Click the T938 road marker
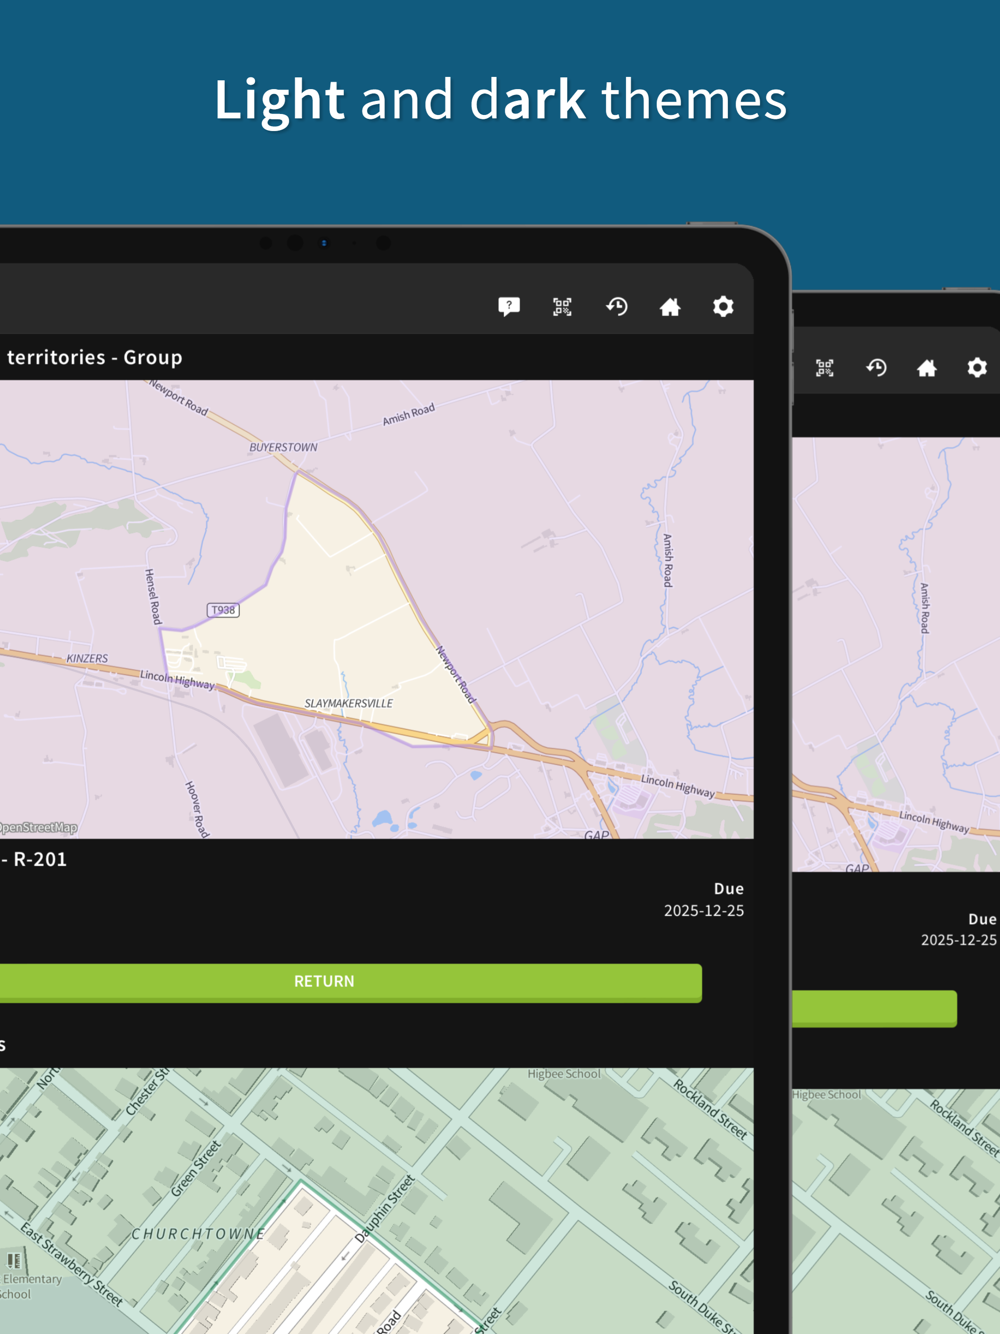This screenshot has height=1334, width=1000. tap(223, 610)
